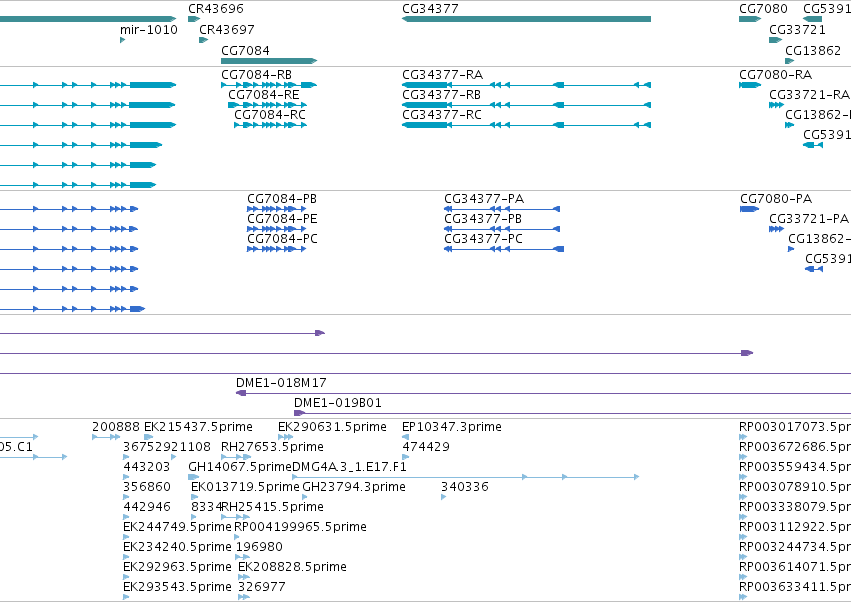The height and width of the screenshot is (602, 851).
Task: Select the EK293543.5prime EST label
Action: click(177, 588)
